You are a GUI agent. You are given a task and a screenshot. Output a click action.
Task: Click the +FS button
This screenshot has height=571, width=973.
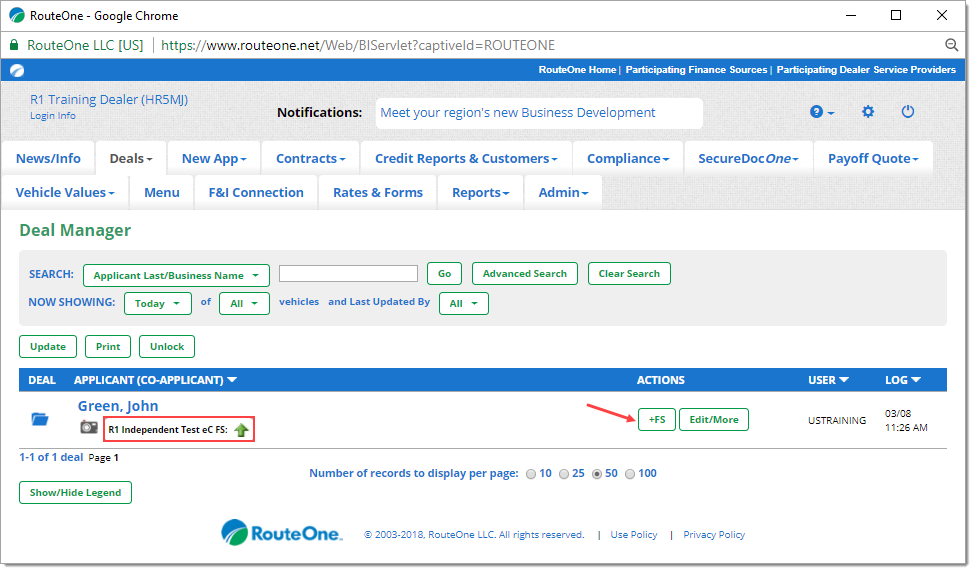pos(657,420)
